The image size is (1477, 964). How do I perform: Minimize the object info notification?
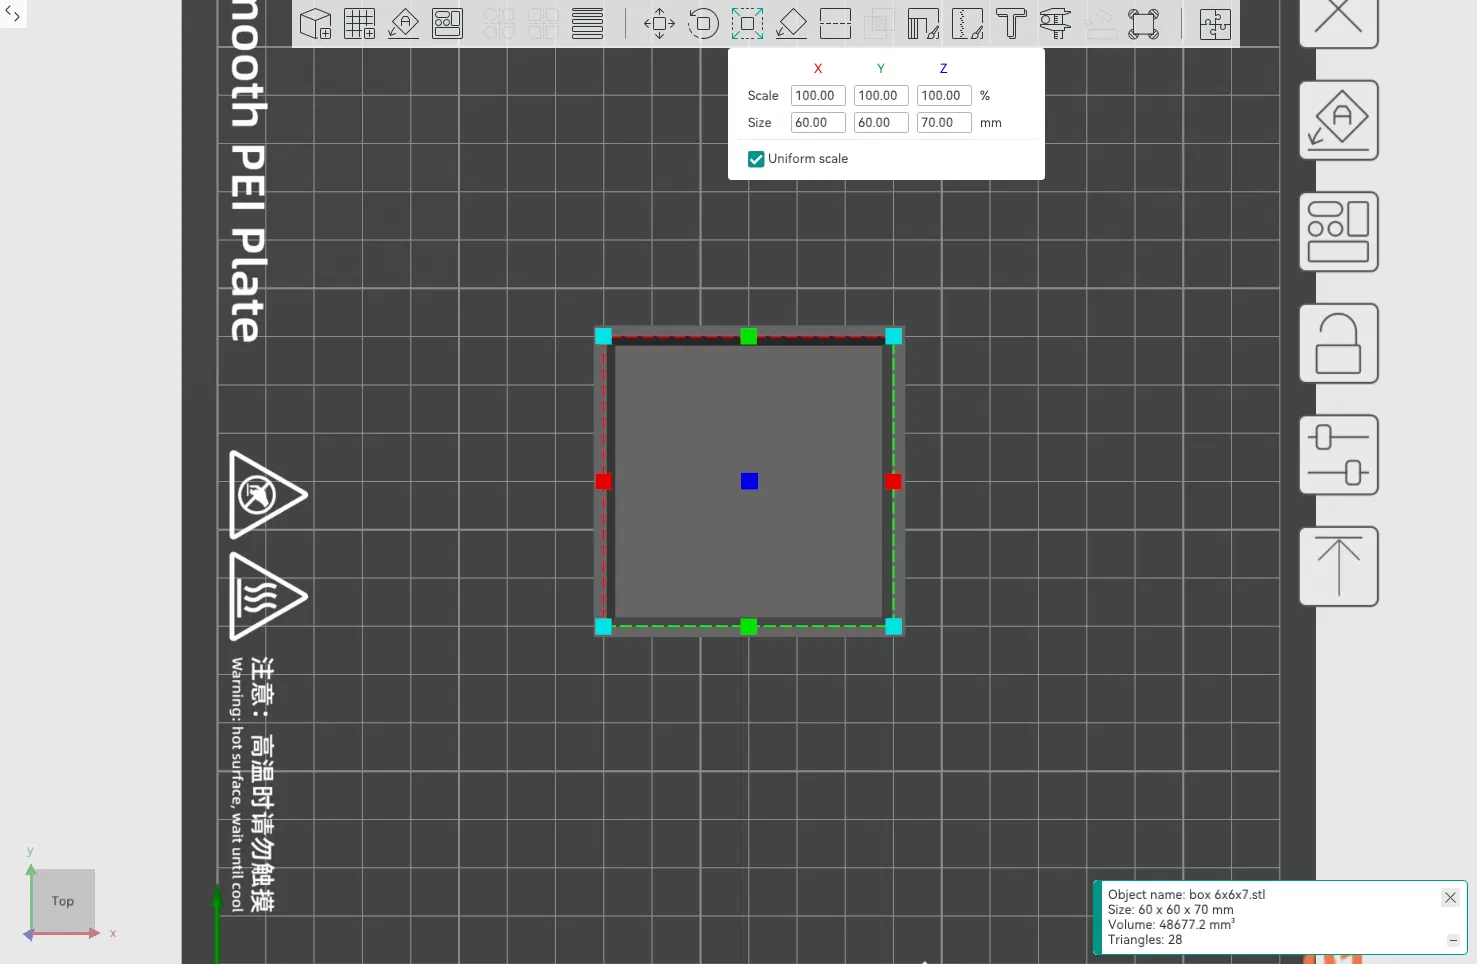tap(1453, 940)
